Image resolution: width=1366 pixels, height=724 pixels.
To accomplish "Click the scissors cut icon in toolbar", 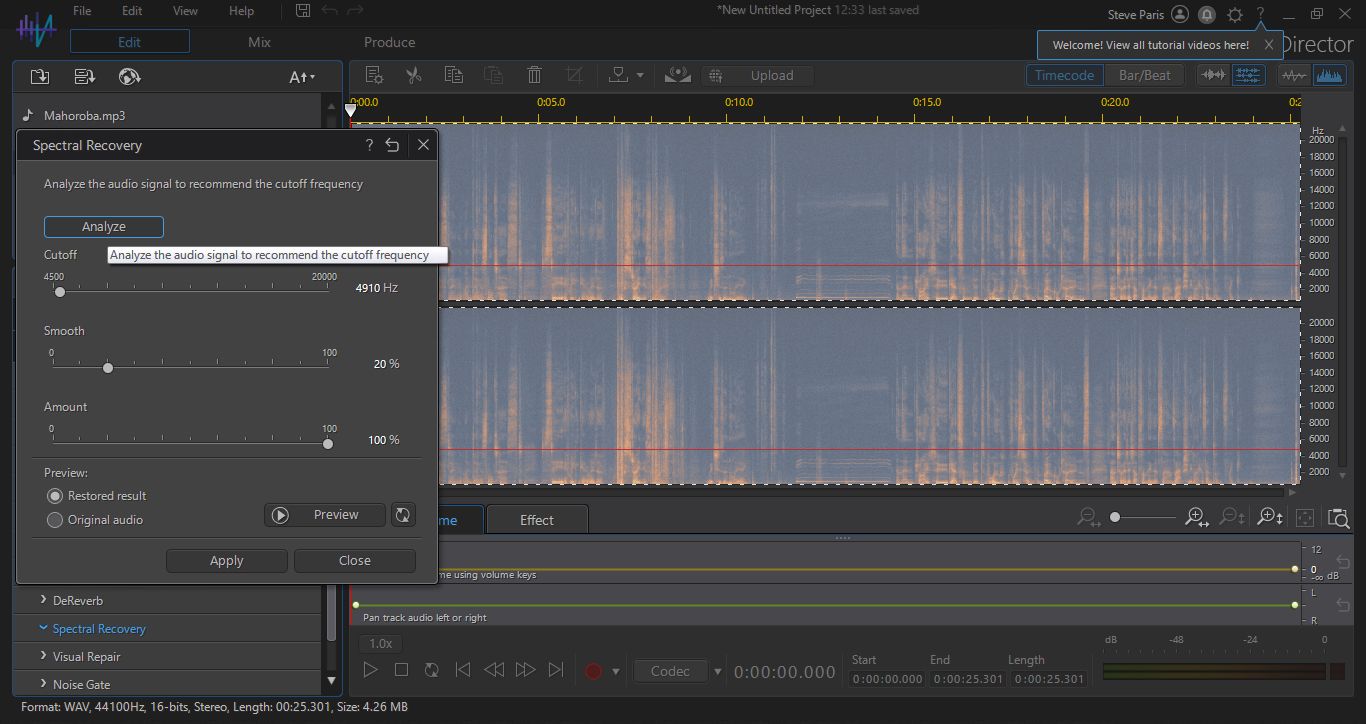I will (x=413, y=75).
